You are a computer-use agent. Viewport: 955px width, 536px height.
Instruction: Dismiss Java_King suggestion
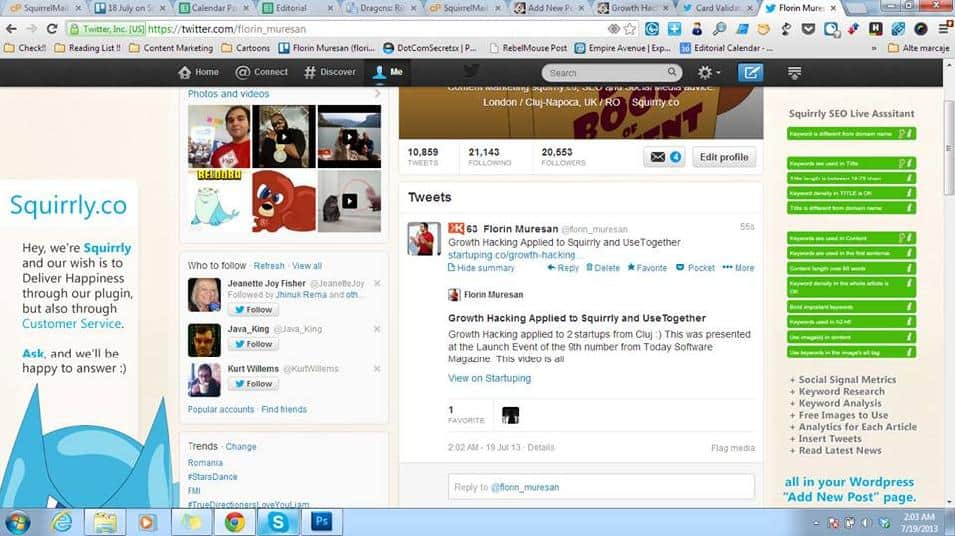[377, 329]
